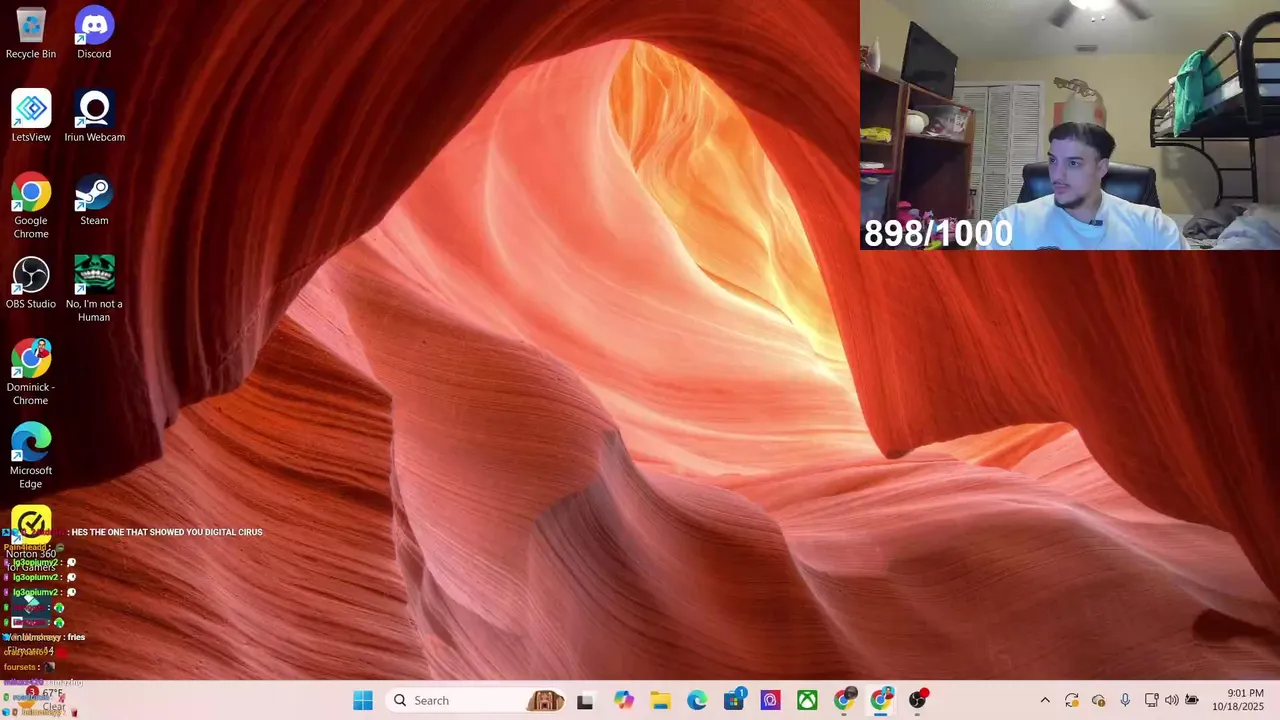Open the purple app icon beside Xbox
Viewport: 1280px width, 720px height.
coord(770,700)
